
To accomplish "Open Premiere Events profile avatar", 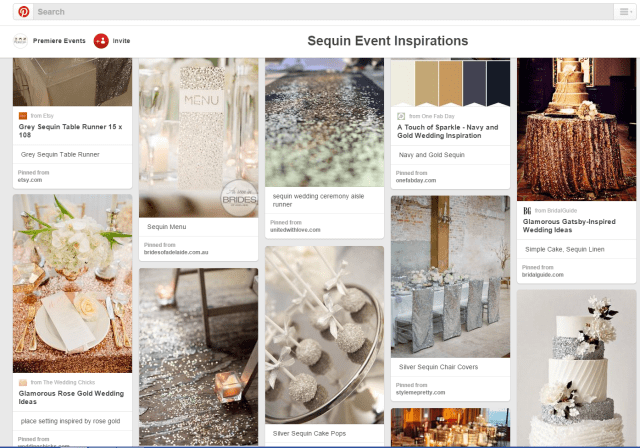I will click(20, 41).
